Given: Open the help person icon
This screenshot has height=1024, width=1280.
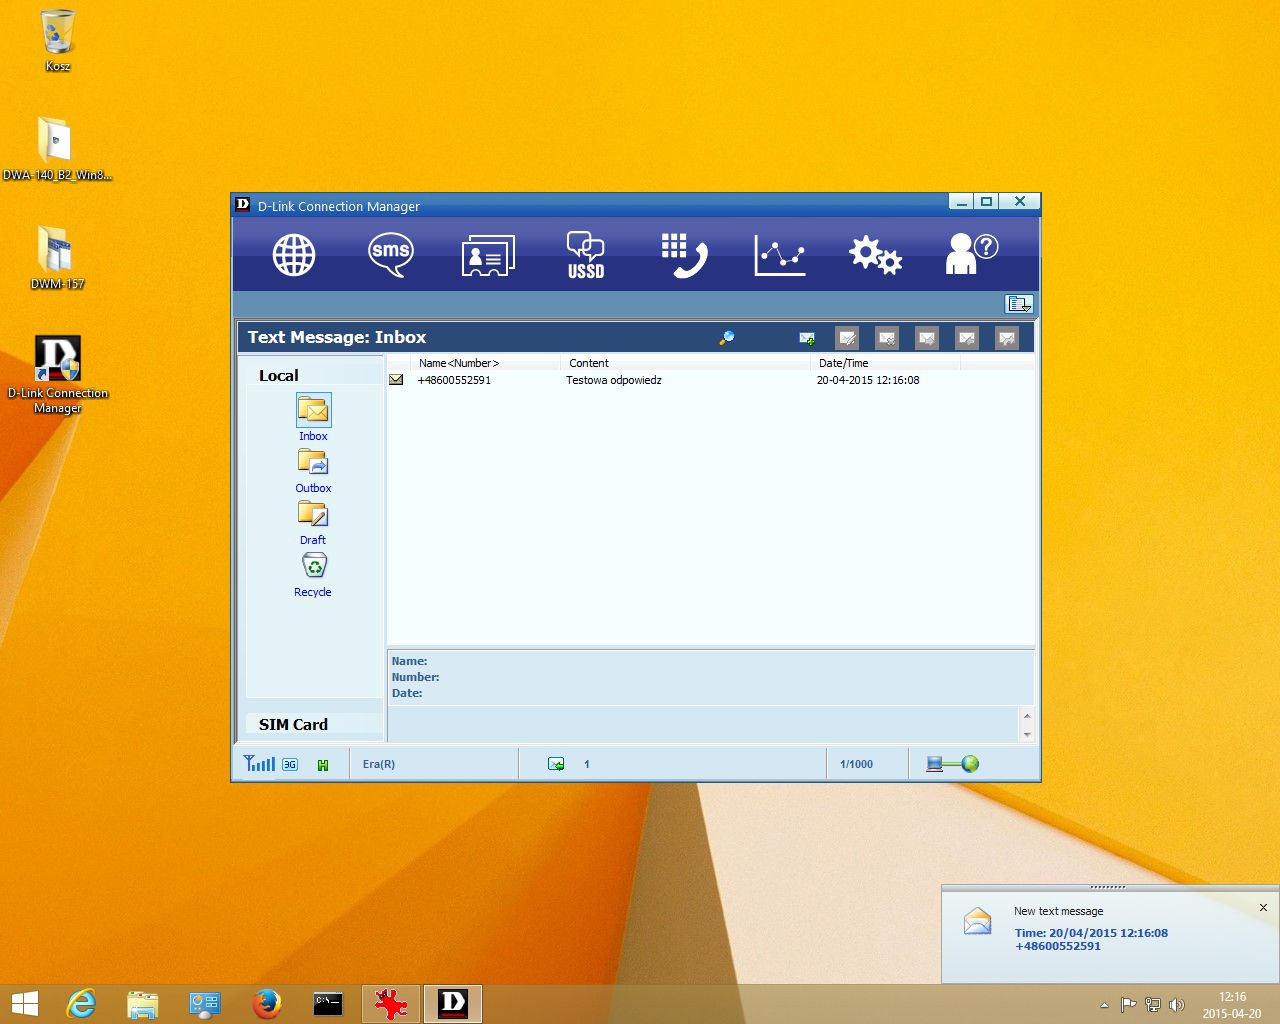Looking at the screenshot, I should (972, 254).
